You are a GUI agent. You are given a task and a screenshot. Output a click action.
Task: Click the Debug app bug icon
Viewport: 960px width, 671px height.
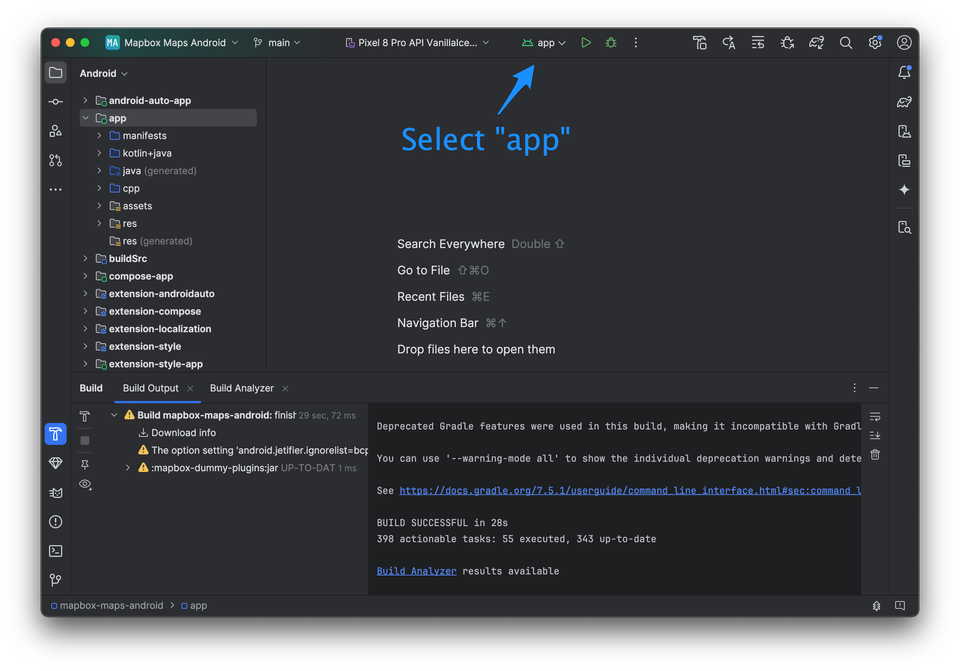611,43
